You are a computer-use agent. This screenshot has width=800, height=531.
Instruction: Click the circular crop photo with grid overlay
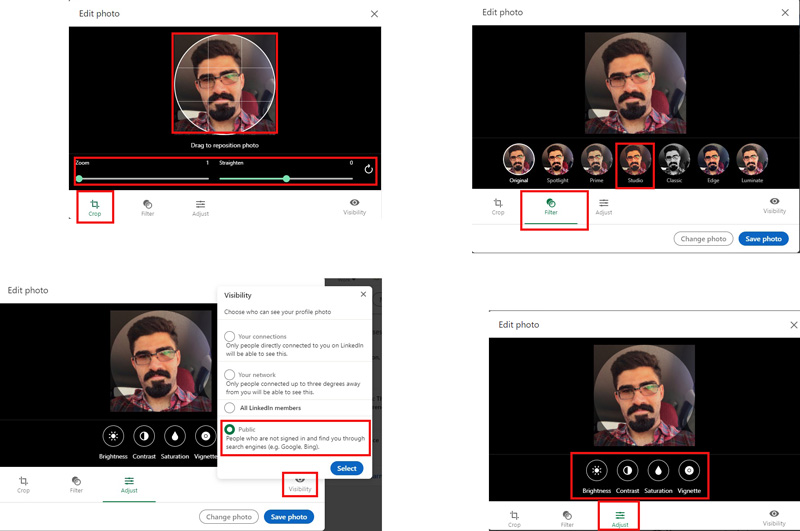tap(224, 84)
